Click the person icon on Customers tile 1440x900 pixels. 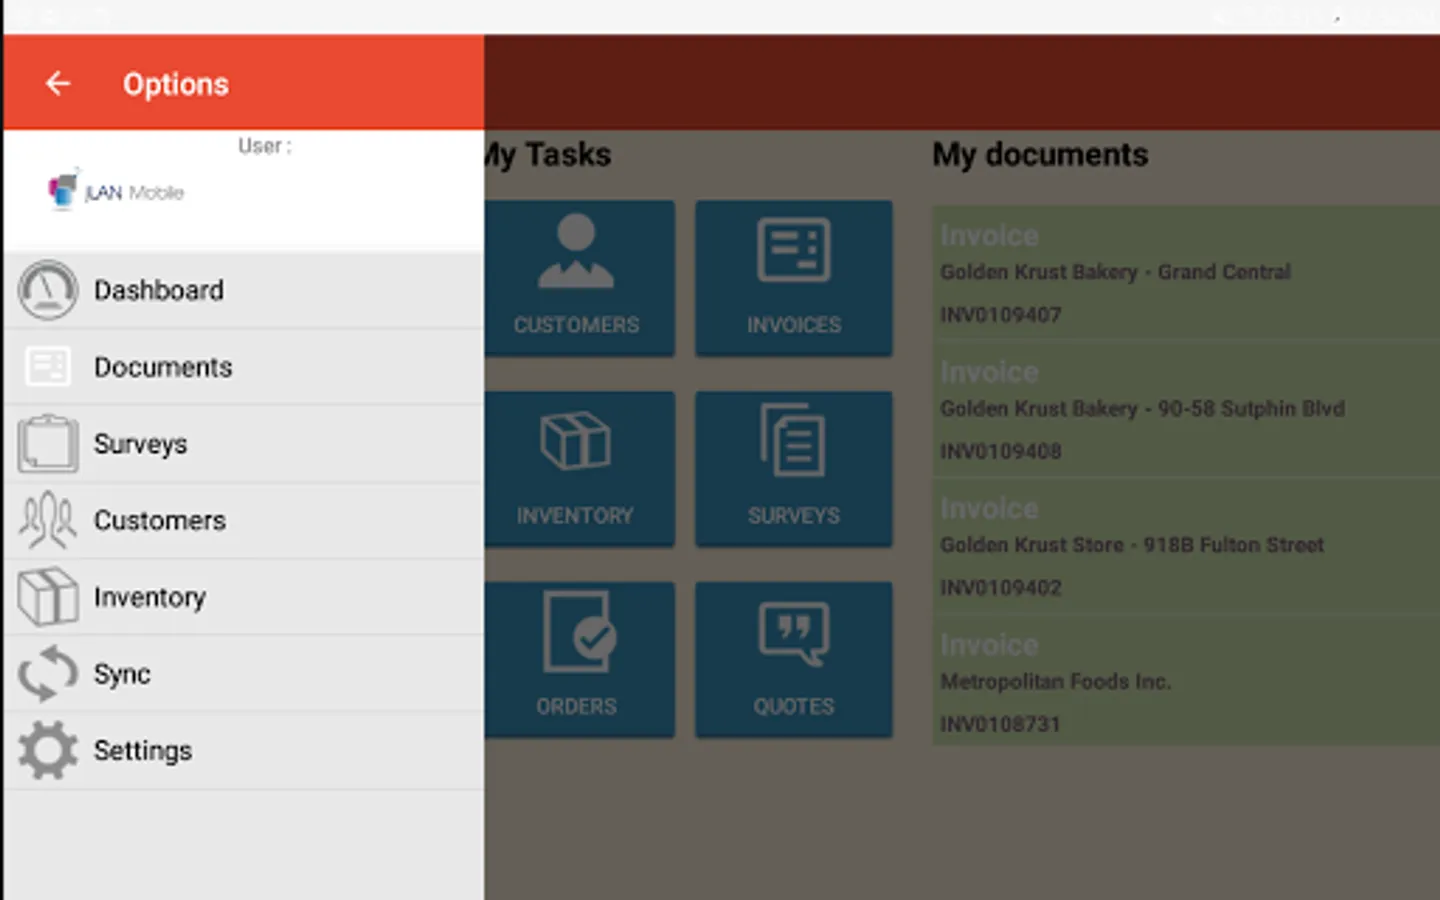576,251
